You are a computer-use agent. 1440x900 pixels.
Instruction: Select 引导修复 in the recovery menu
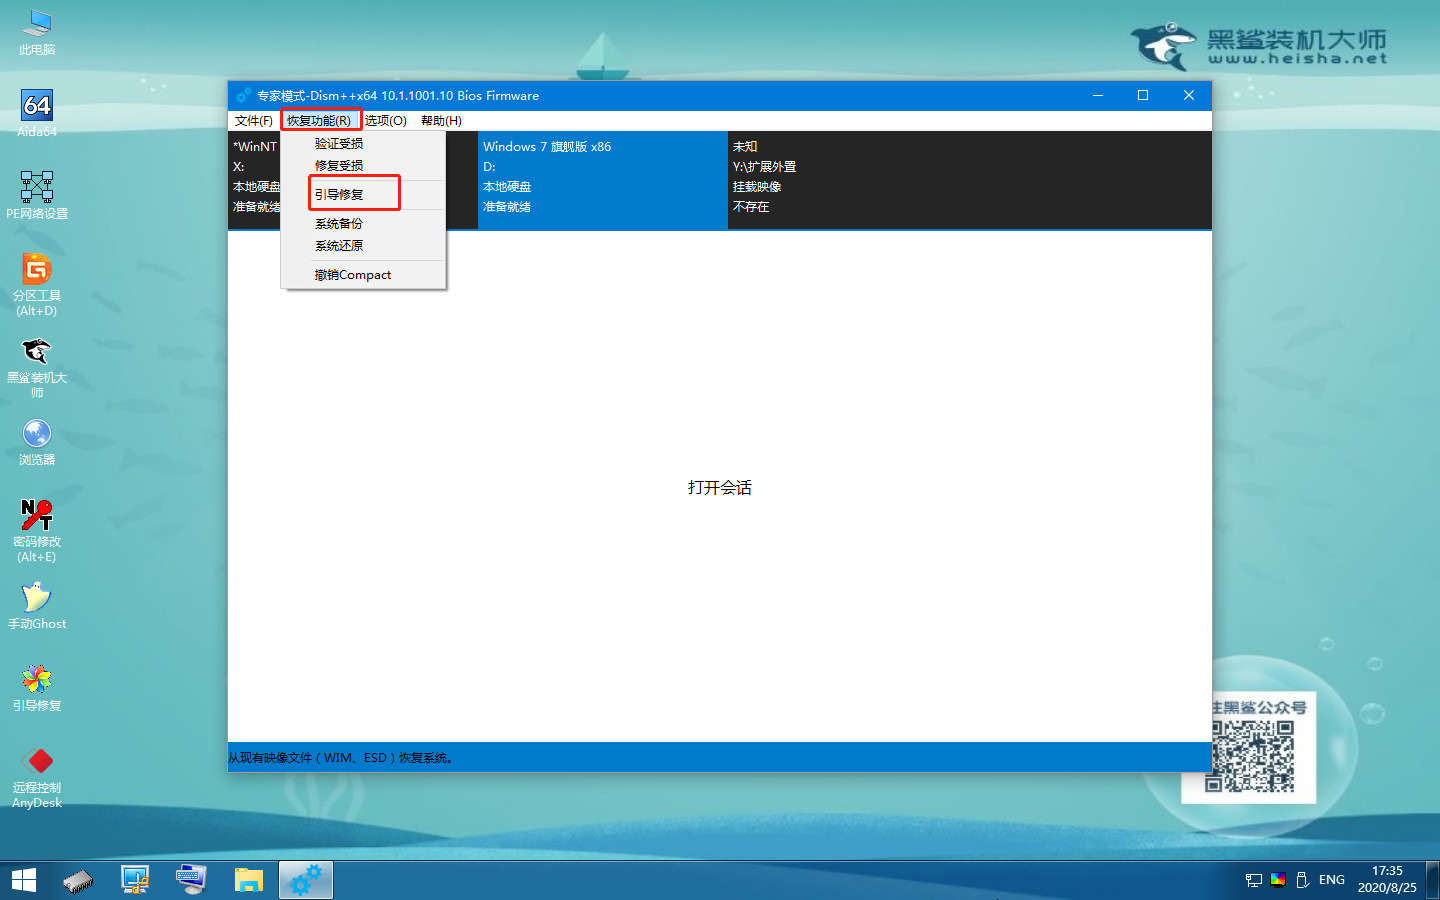340,194
